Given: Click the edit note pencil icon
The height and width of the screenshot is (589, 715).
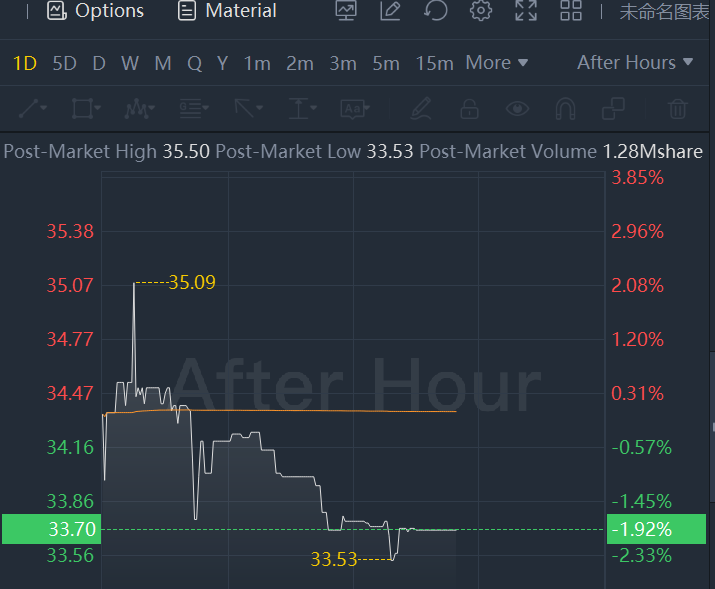Looking at the screenshot, I should click(391, 11).
